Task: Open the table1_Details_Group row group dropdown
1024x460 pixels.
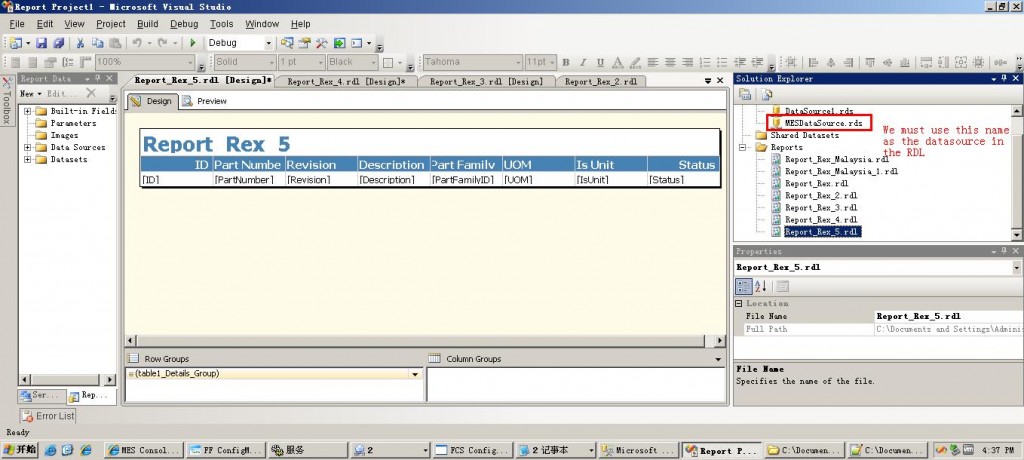Action: coord(414,374)
